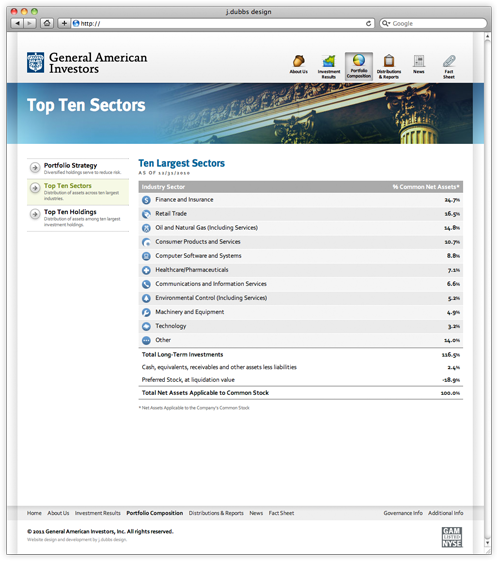The height and width of the screenshot is (561, 498).
Task: Click GAM Listed NYSE badge
Action: 452,537
